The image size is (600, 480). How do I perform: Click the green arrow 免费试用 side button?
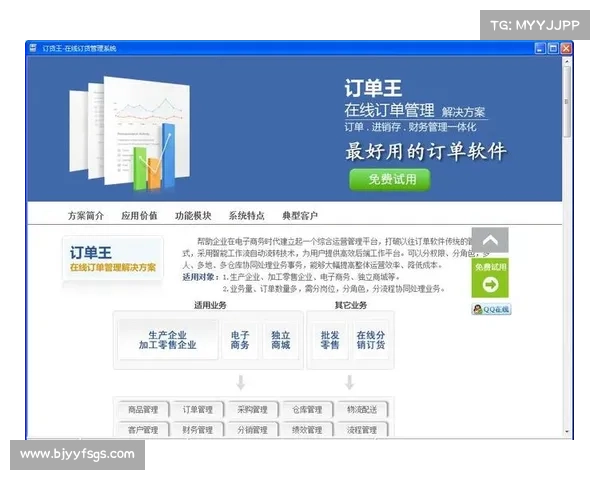[x=490, y=278]
